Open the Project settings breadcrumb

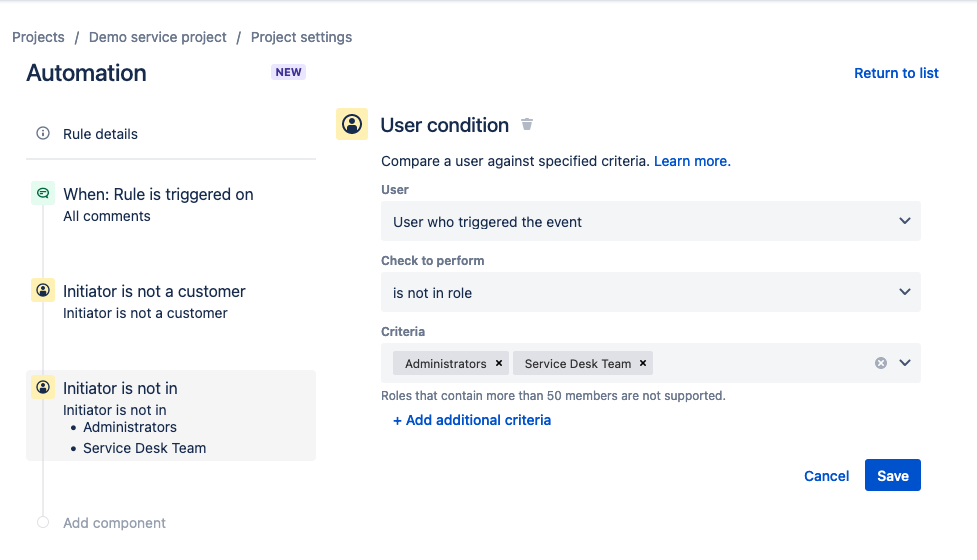[301, 37]
